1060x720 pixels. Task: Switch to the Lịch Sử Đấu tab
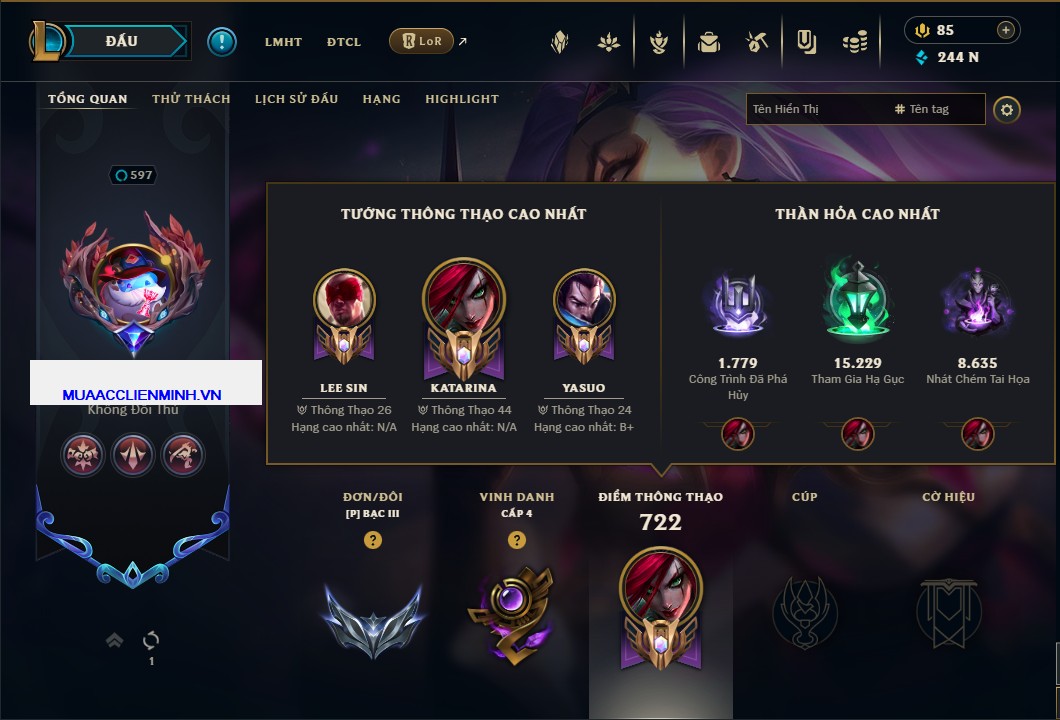click(x=296, y=99)
